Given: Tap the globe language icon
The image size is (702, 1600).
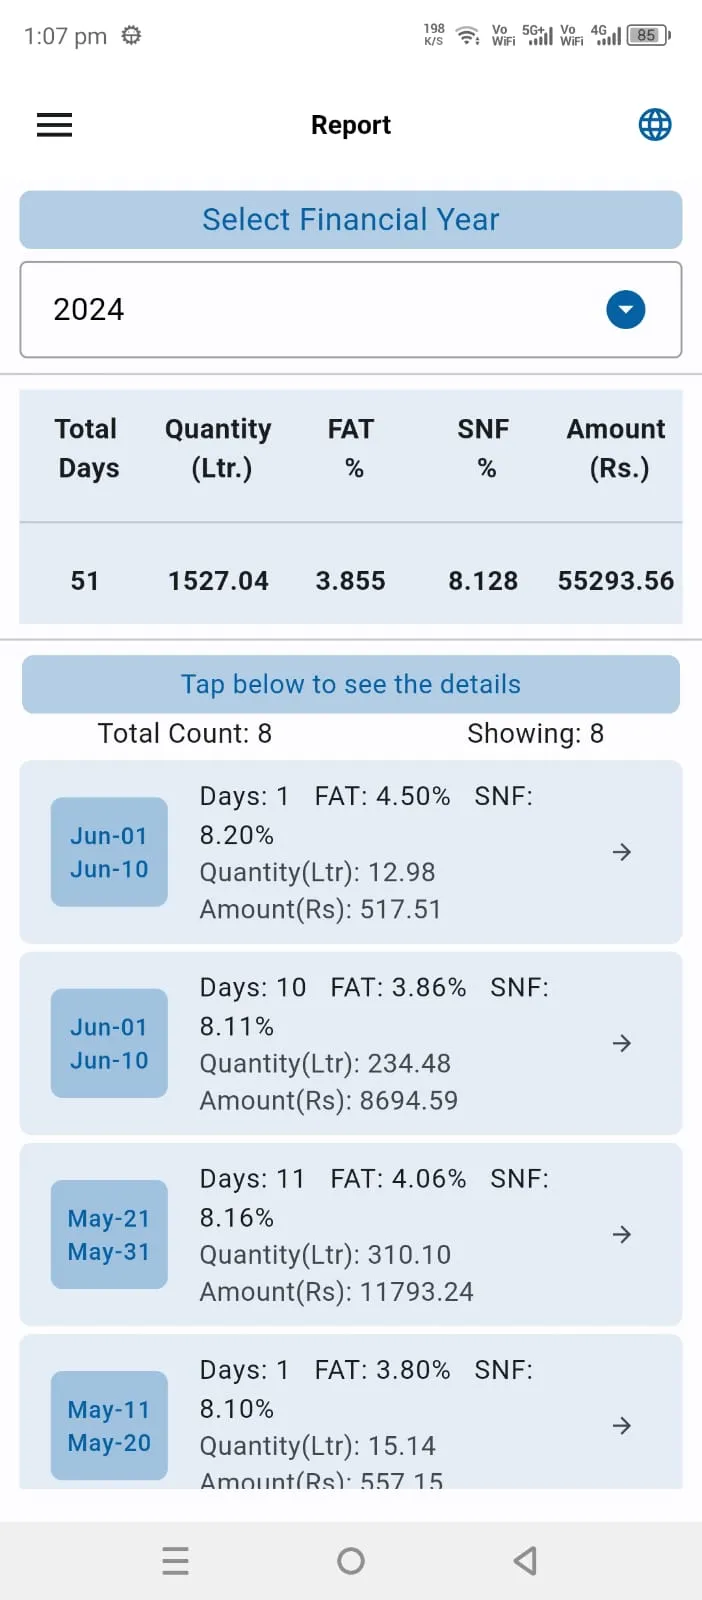Looking at the screenshot, I should click(655, 125).
